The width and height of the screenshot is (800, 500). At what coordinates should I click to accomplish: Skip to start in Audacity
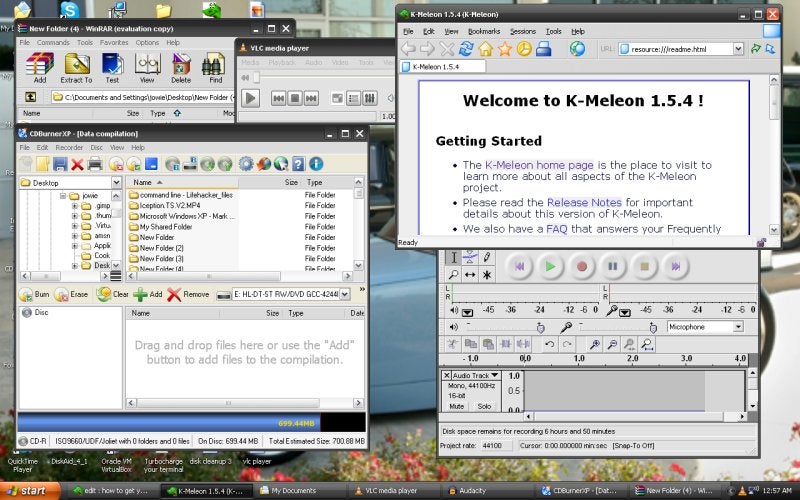click(519, 266)
